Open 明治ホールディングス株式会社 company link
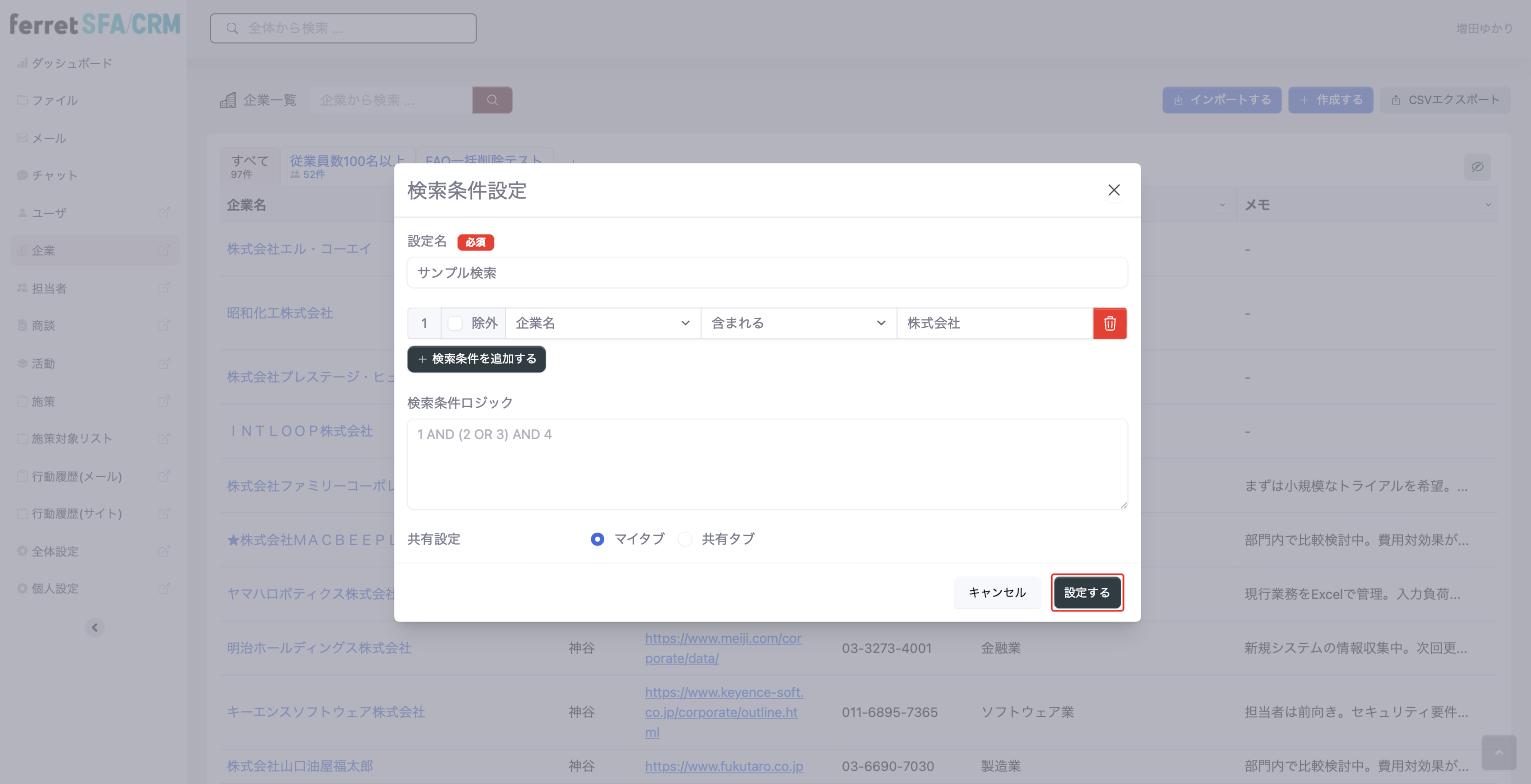The width and height of the screenshot is (1531, 784). tap(319, 648)
